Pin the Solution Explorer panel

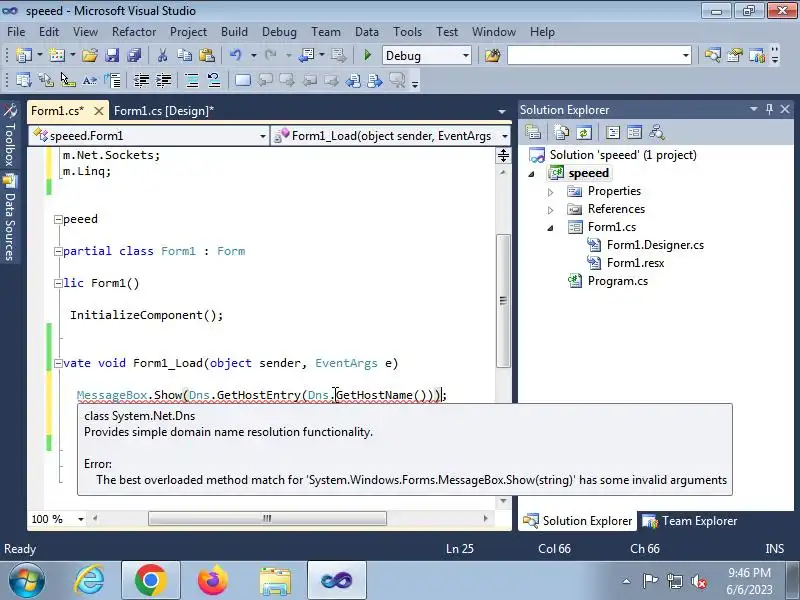769,109
